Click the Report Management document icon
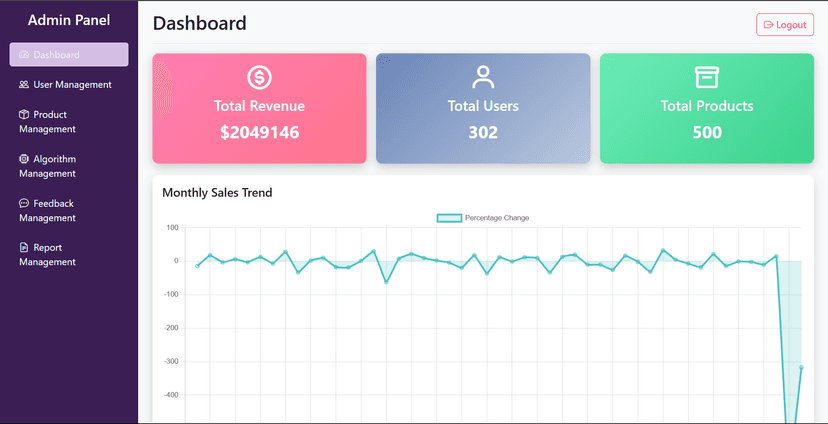 point(24,248)
